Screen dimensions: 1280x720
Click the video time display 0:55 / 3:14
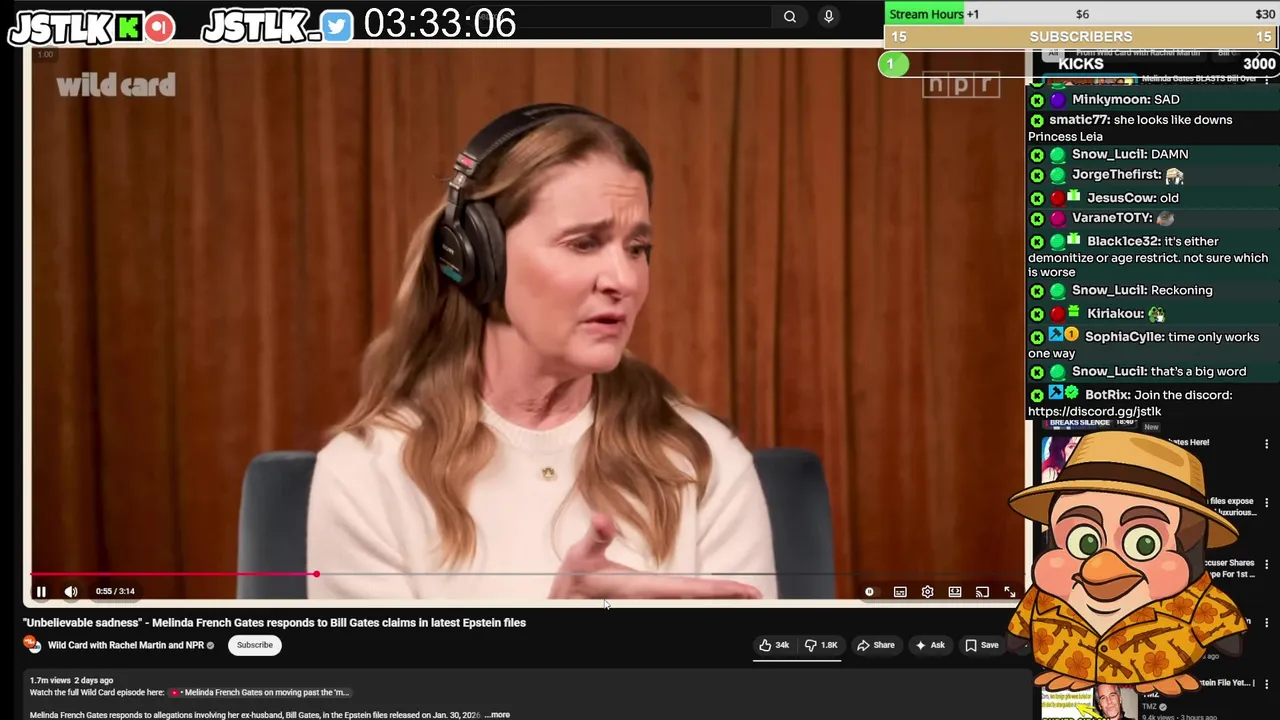[115, 591]
